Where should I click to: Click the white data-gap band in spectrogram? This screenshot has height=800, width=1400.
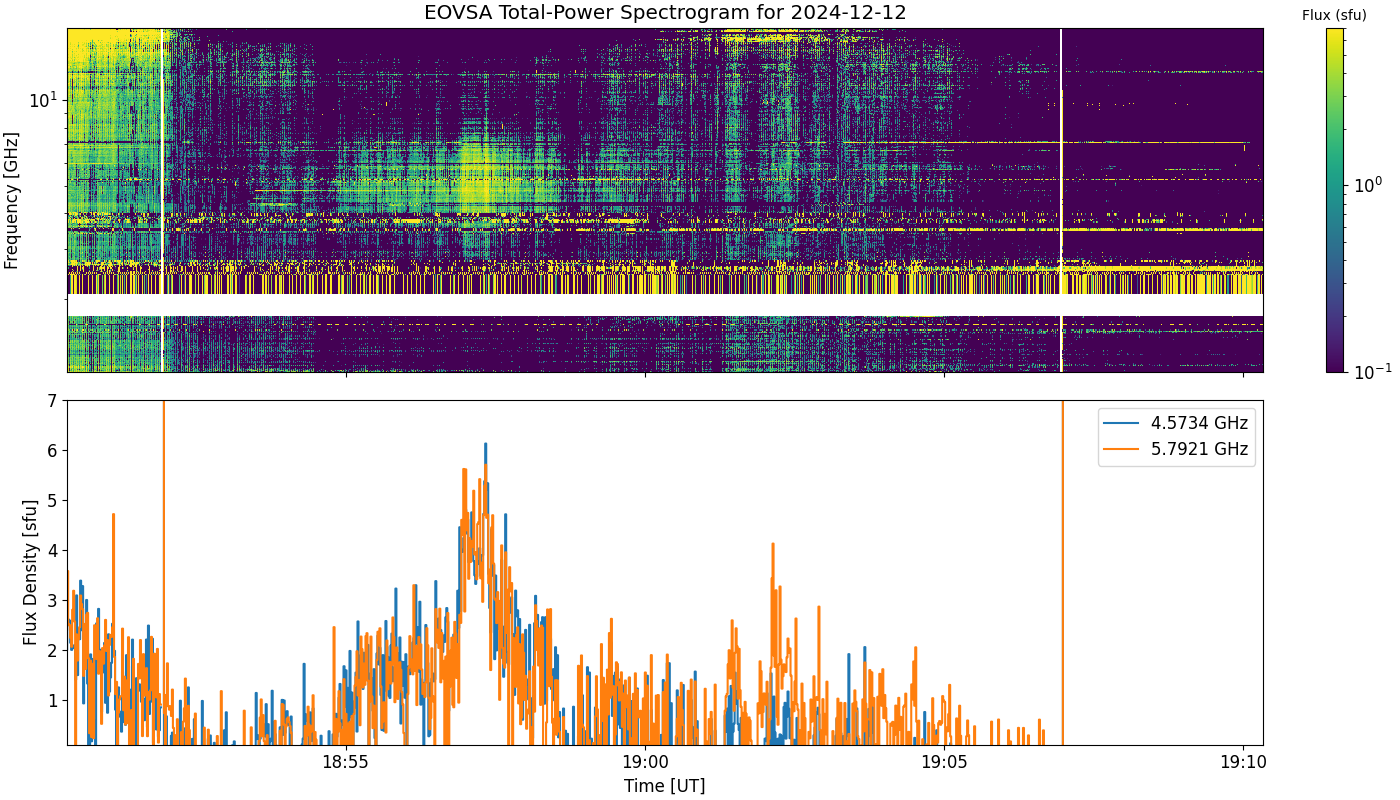pyautogui.click(x=665, y=305)
